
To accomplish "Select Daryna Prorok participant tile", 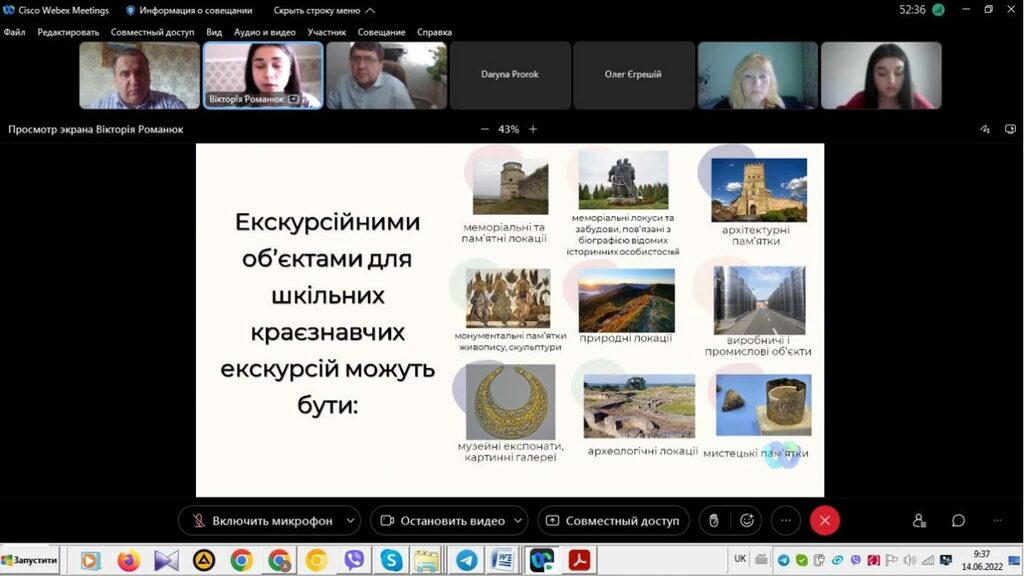I will pos(510,75).
